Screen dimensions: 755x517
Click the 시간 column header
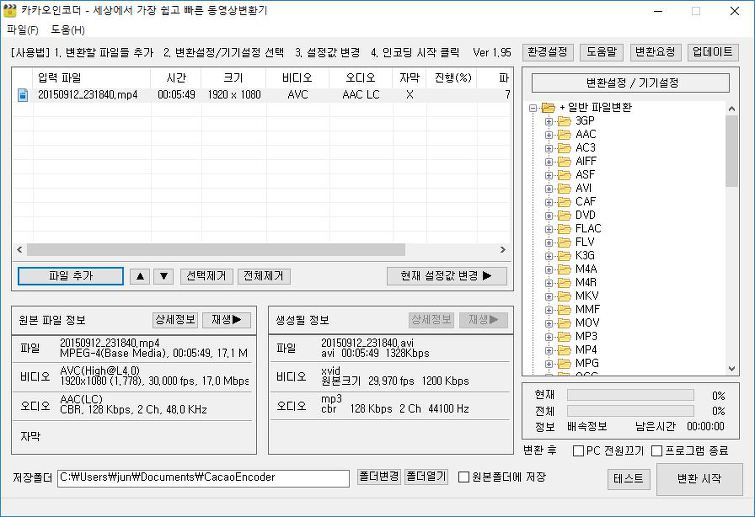click(176, 78)
